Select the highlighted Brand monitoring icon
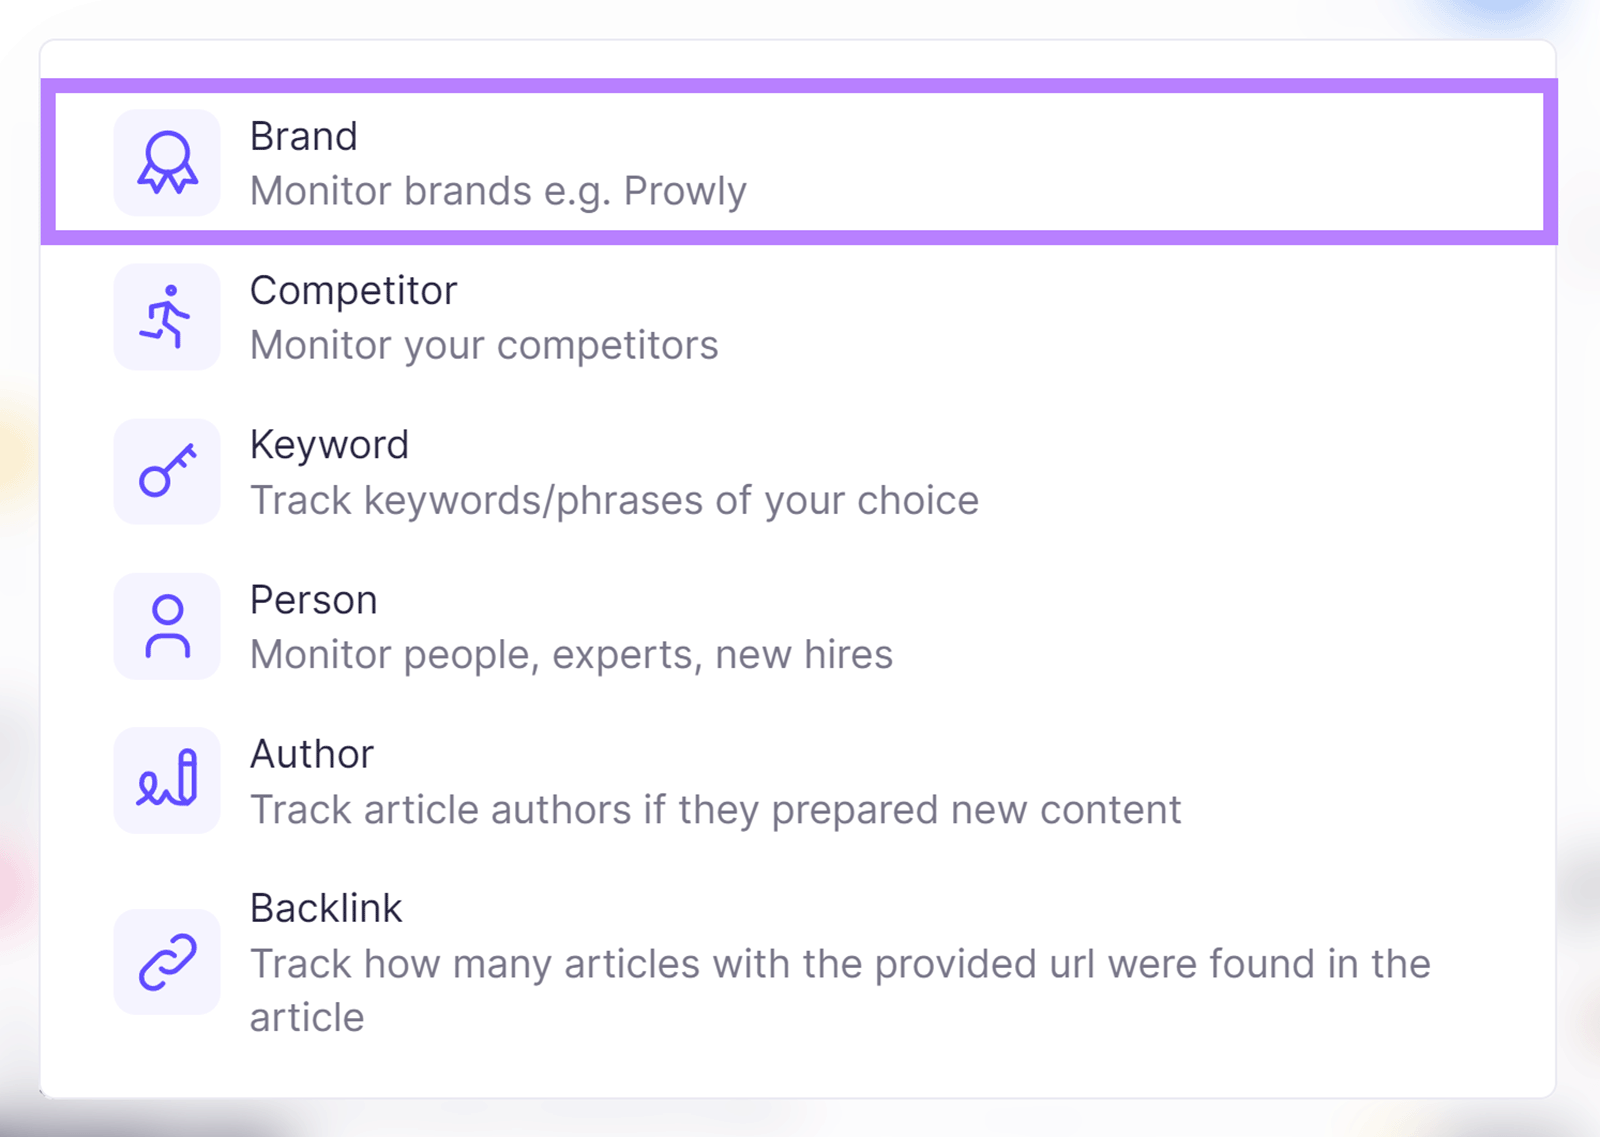 coord(167,162)
